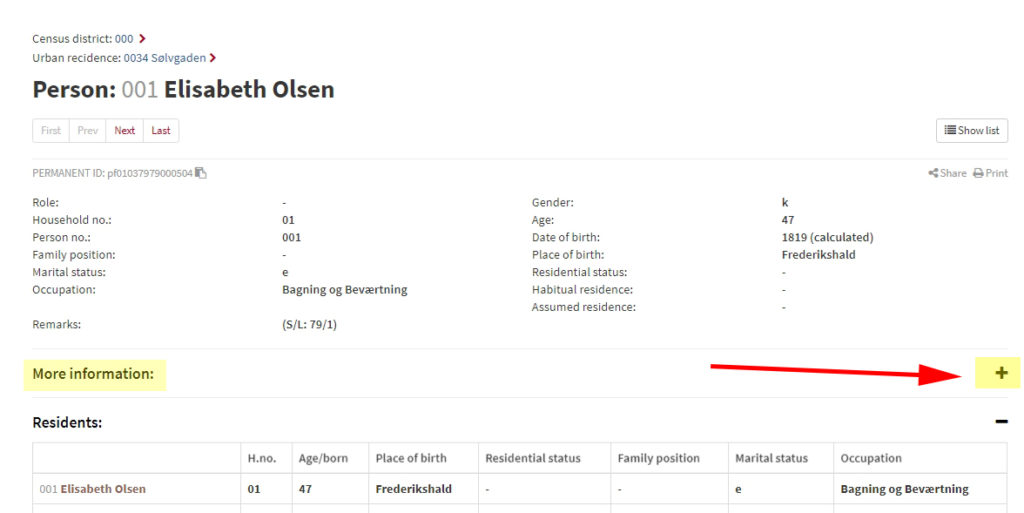This screenshot has width=1024, height=513.
Task: Click the Print icon
Action: click(978, 173)
